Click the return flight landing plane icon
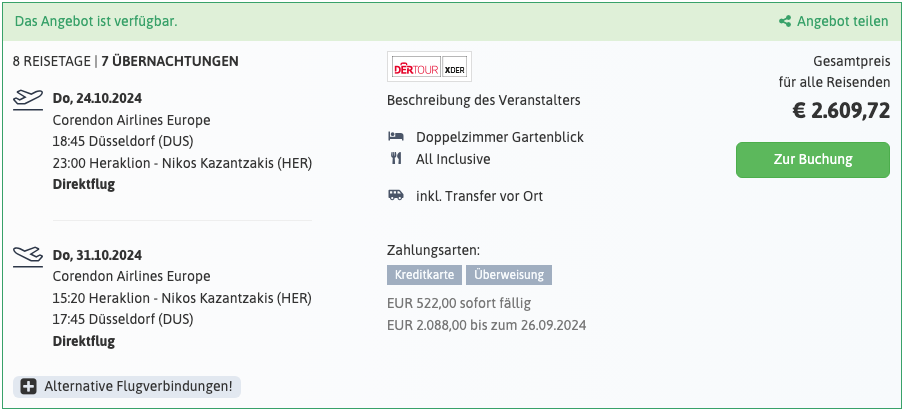Screen dimensions: 905x412 28,257
